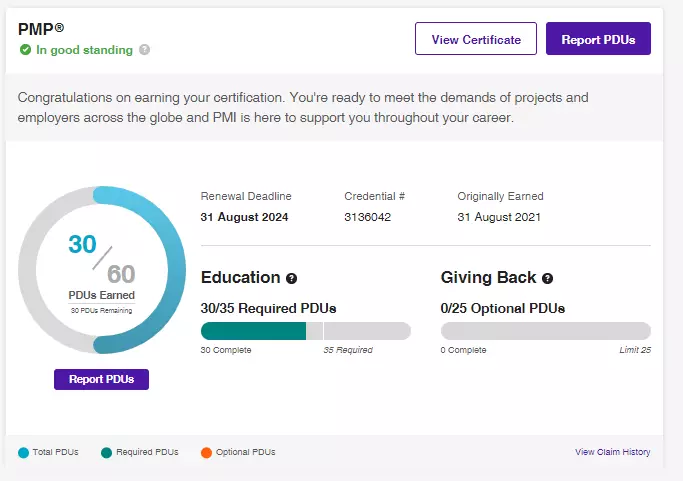Click the Giving Back progress bar
The width and height of the screenshot is (683, 481).
(545, 331)
